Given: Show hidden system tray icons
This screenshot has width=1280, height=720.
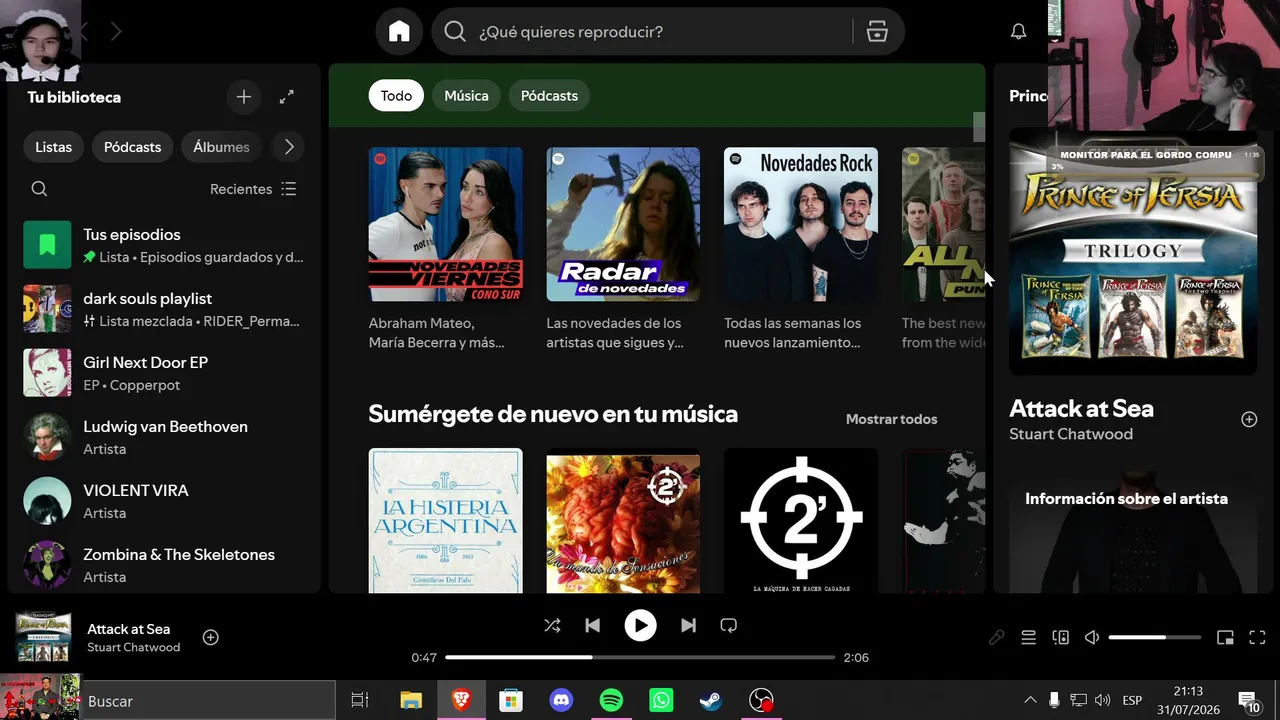Looking at the screenshot, I should pos(1030,700).
